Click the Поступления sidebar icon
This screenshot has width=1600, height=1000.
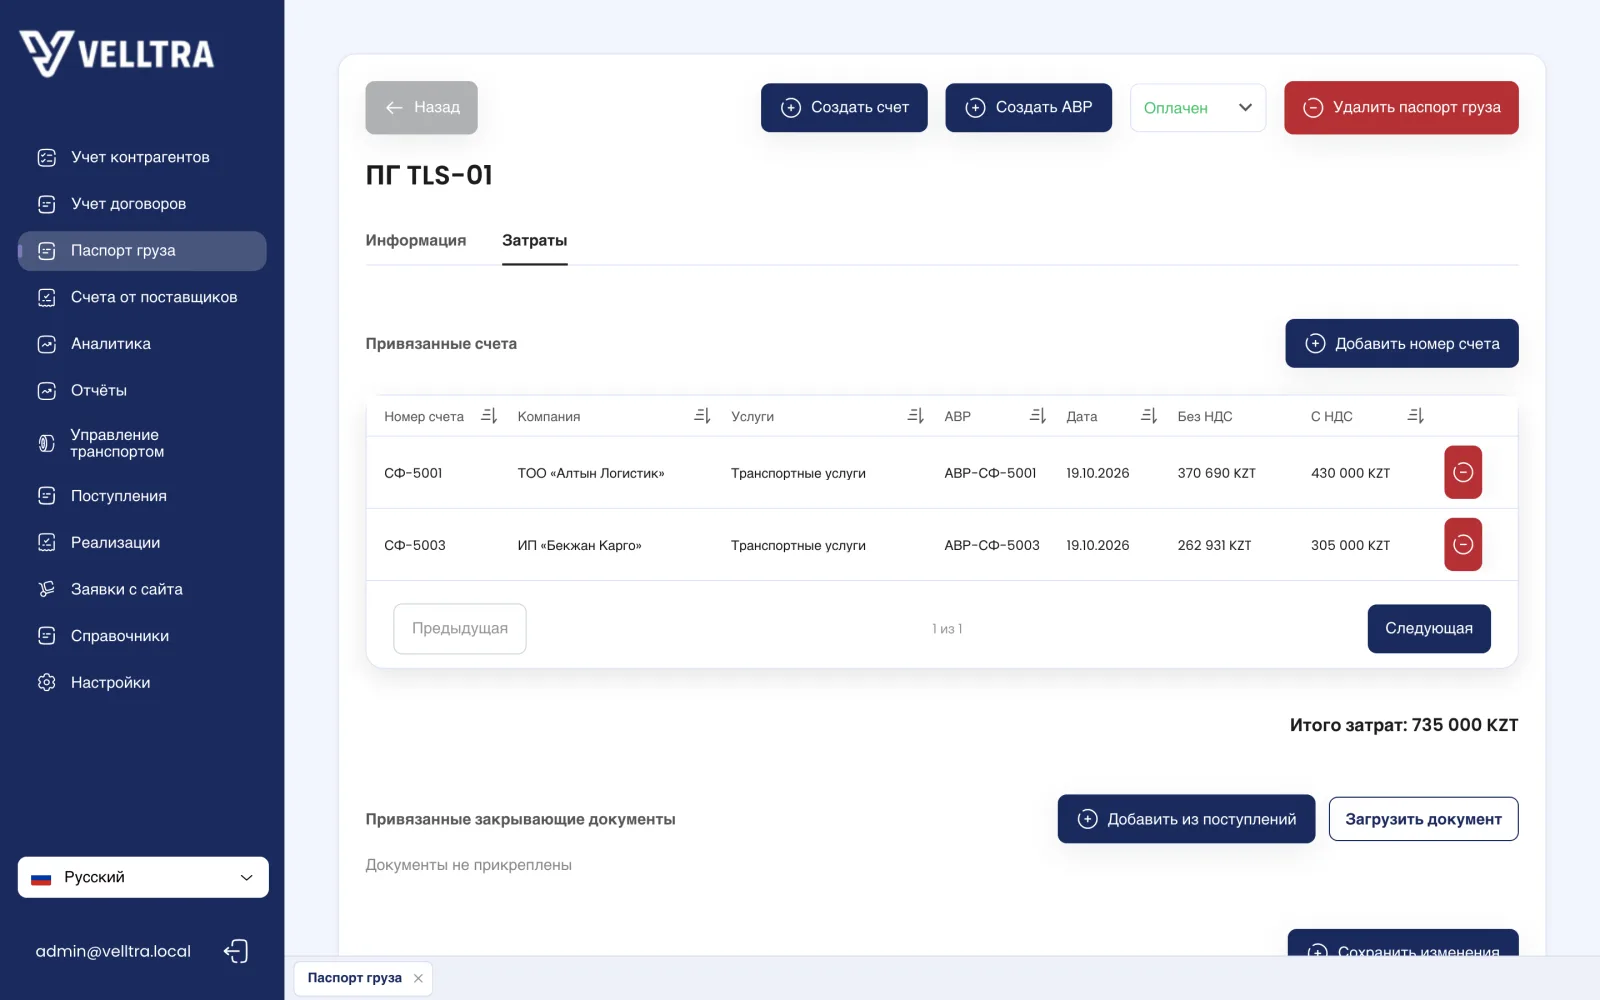pyautogui.click(x=47, y=496)
